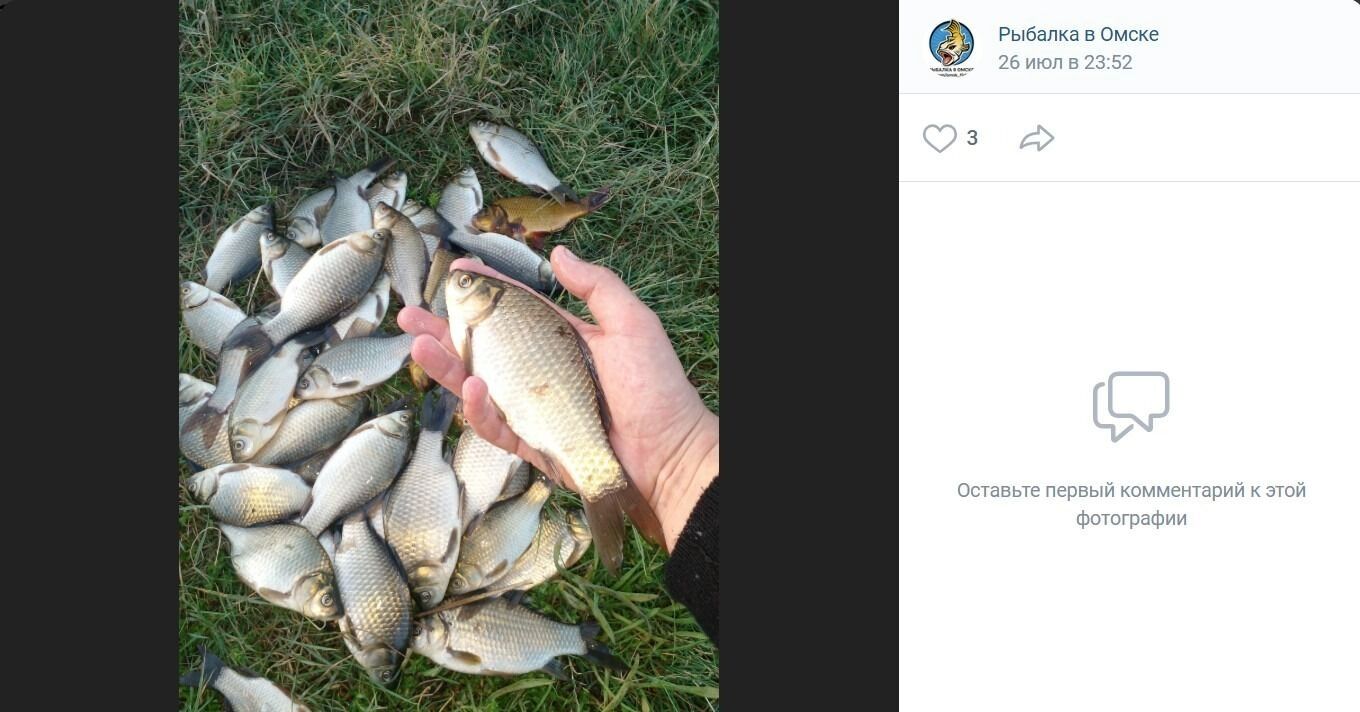Click the black sleeve at photo edge

695,560
